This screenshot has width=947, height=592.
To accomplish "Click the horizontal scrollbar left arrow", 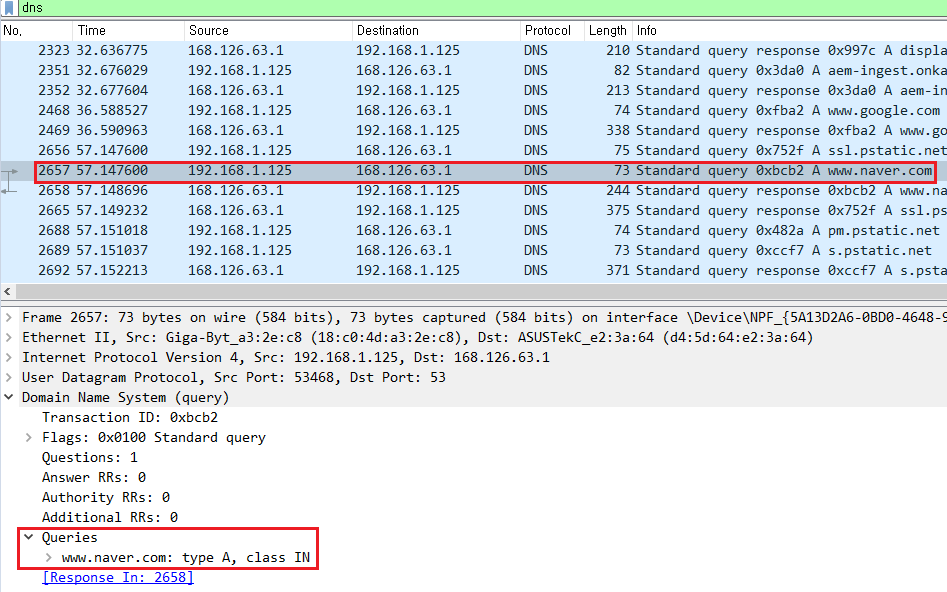I will pyautogui.click(x=7, y=292).
